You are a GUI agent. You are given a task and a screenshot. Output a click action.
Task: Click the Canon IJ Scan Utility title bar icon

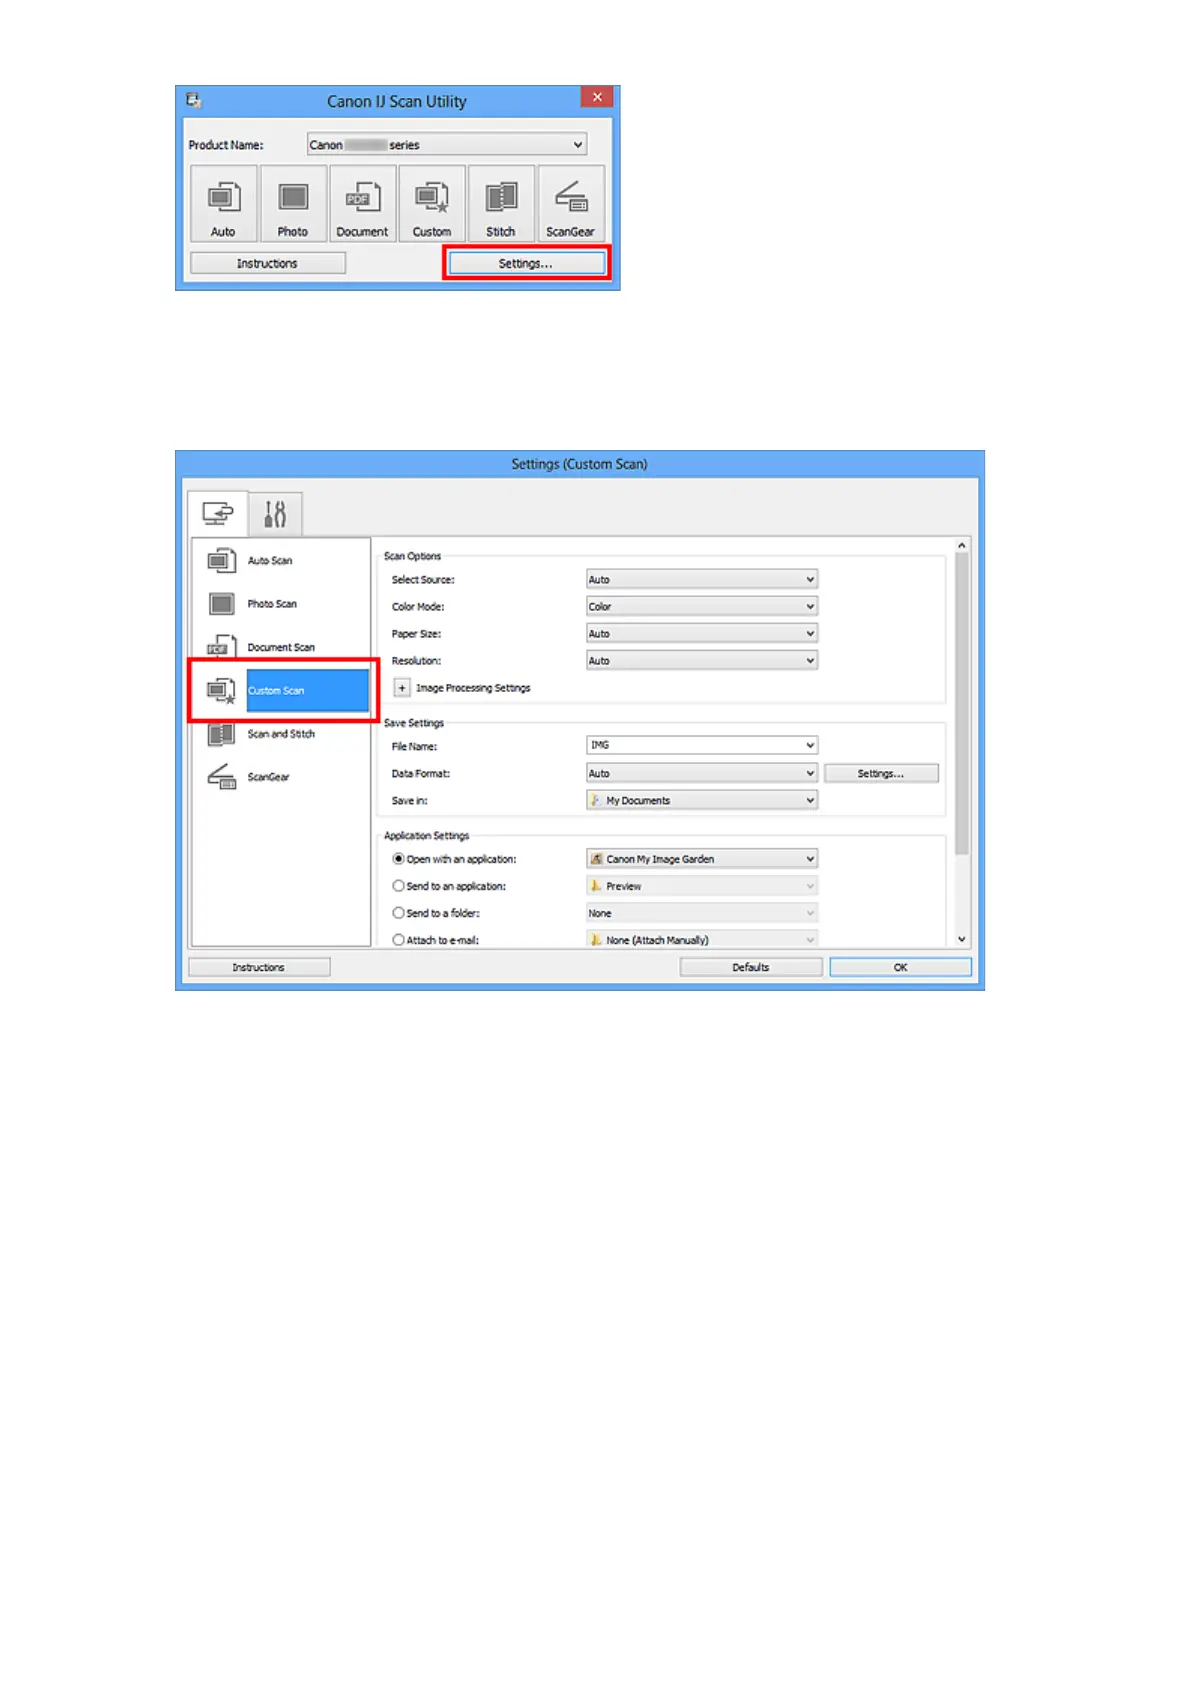(x=194, y=100)
